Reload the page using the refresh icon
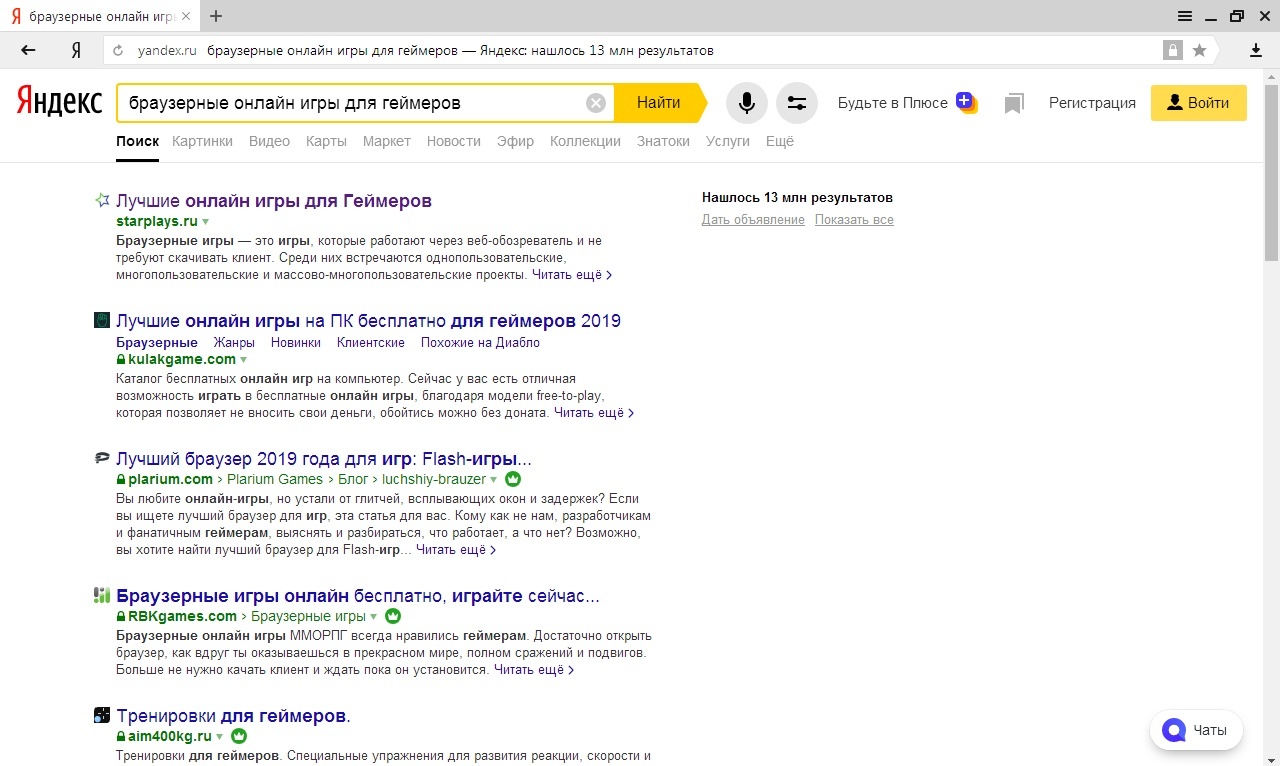Screen dimensions: 1280x766 118,51
